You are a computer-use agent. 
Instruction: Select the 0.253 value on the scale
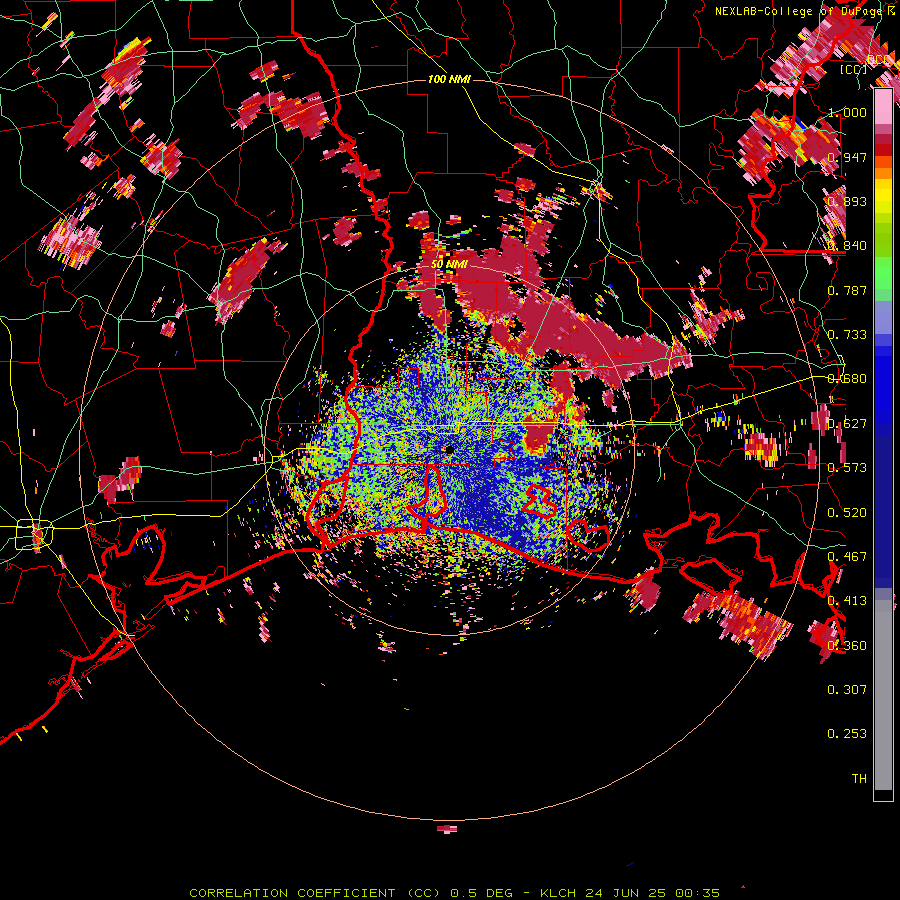[847, 734]
